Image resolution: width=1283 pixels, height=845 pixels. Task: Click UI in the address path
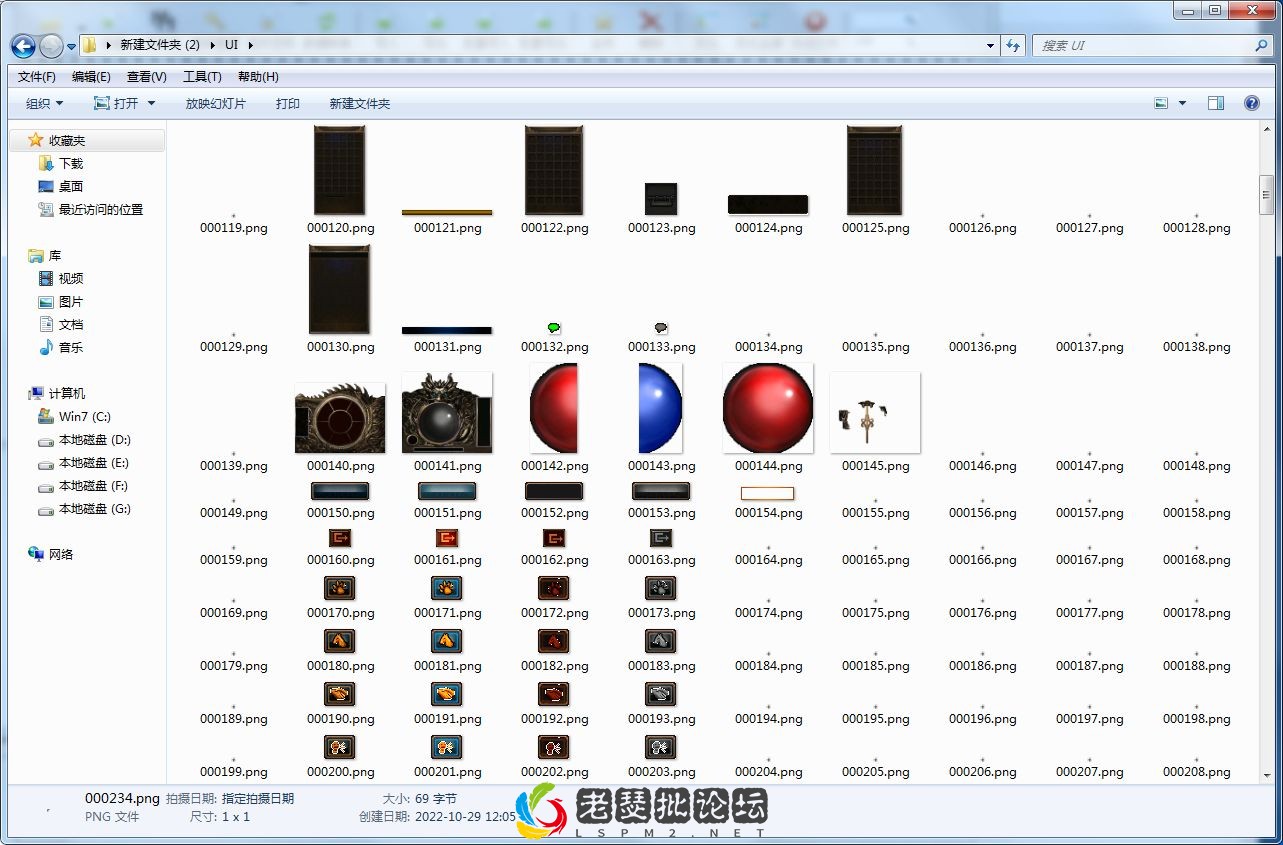[231, 45]
